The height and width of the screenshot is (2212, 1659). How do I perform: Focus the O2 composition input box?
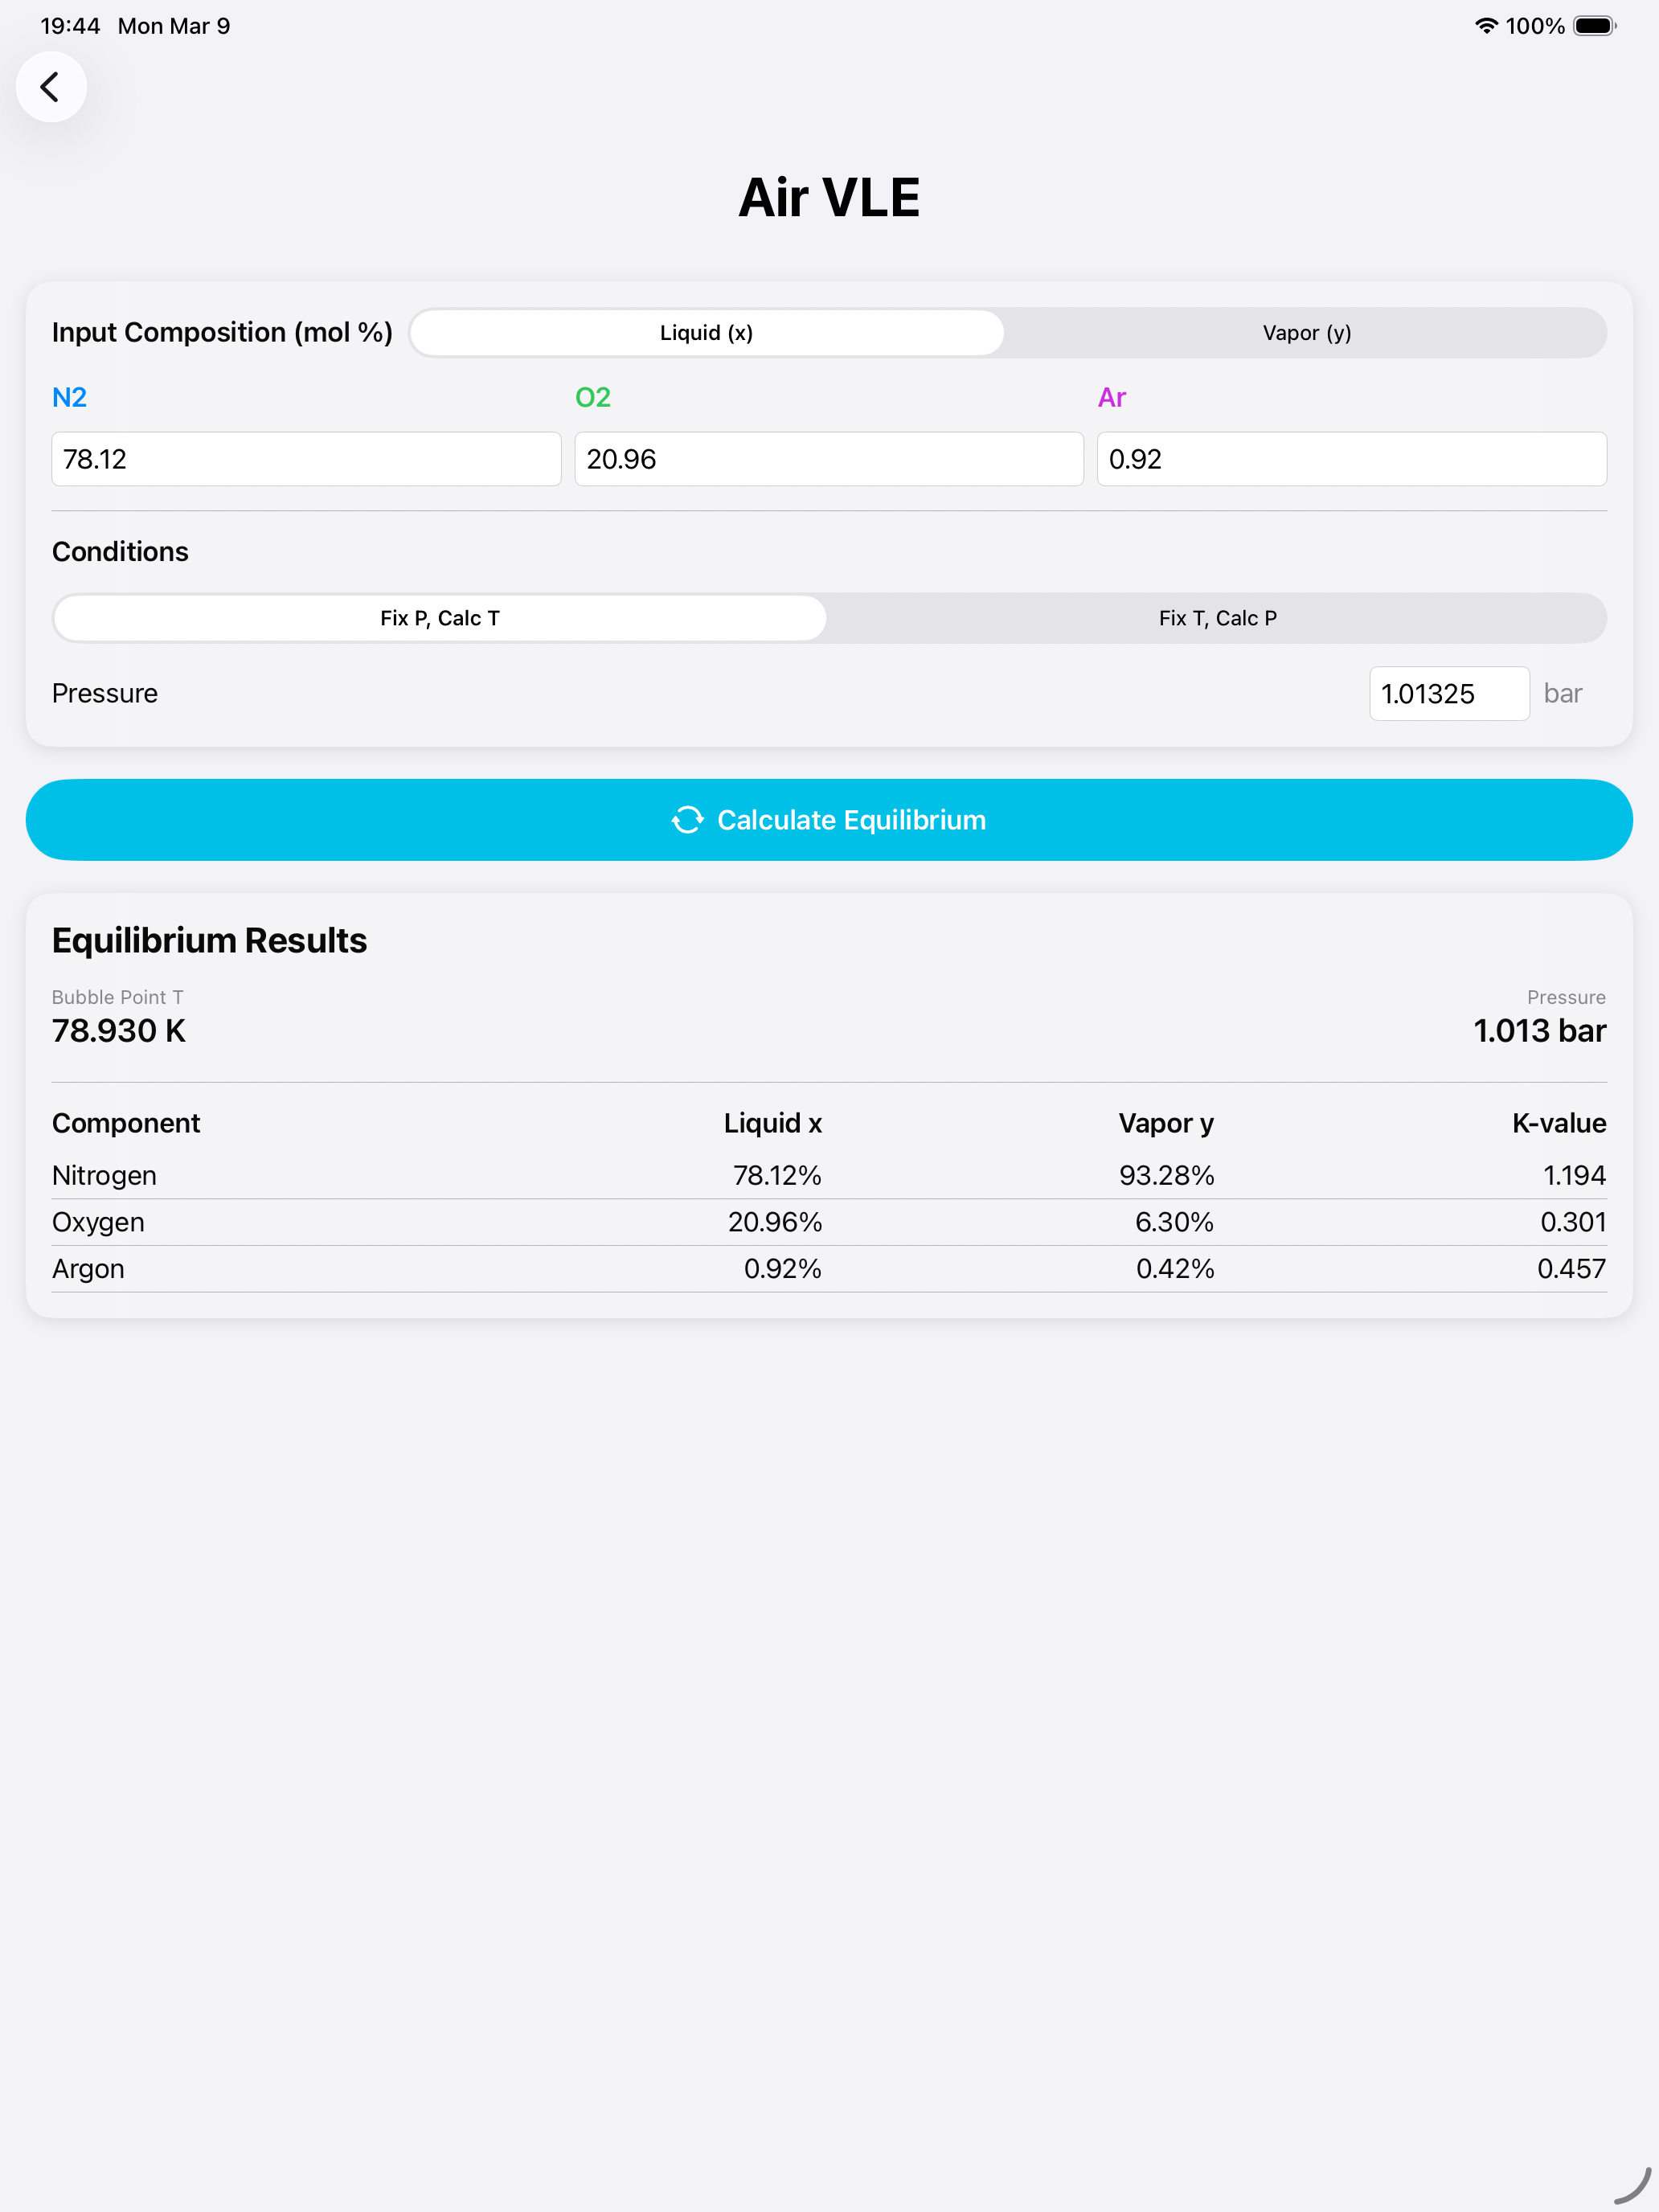pyautogui.click(x=829, y=459)
